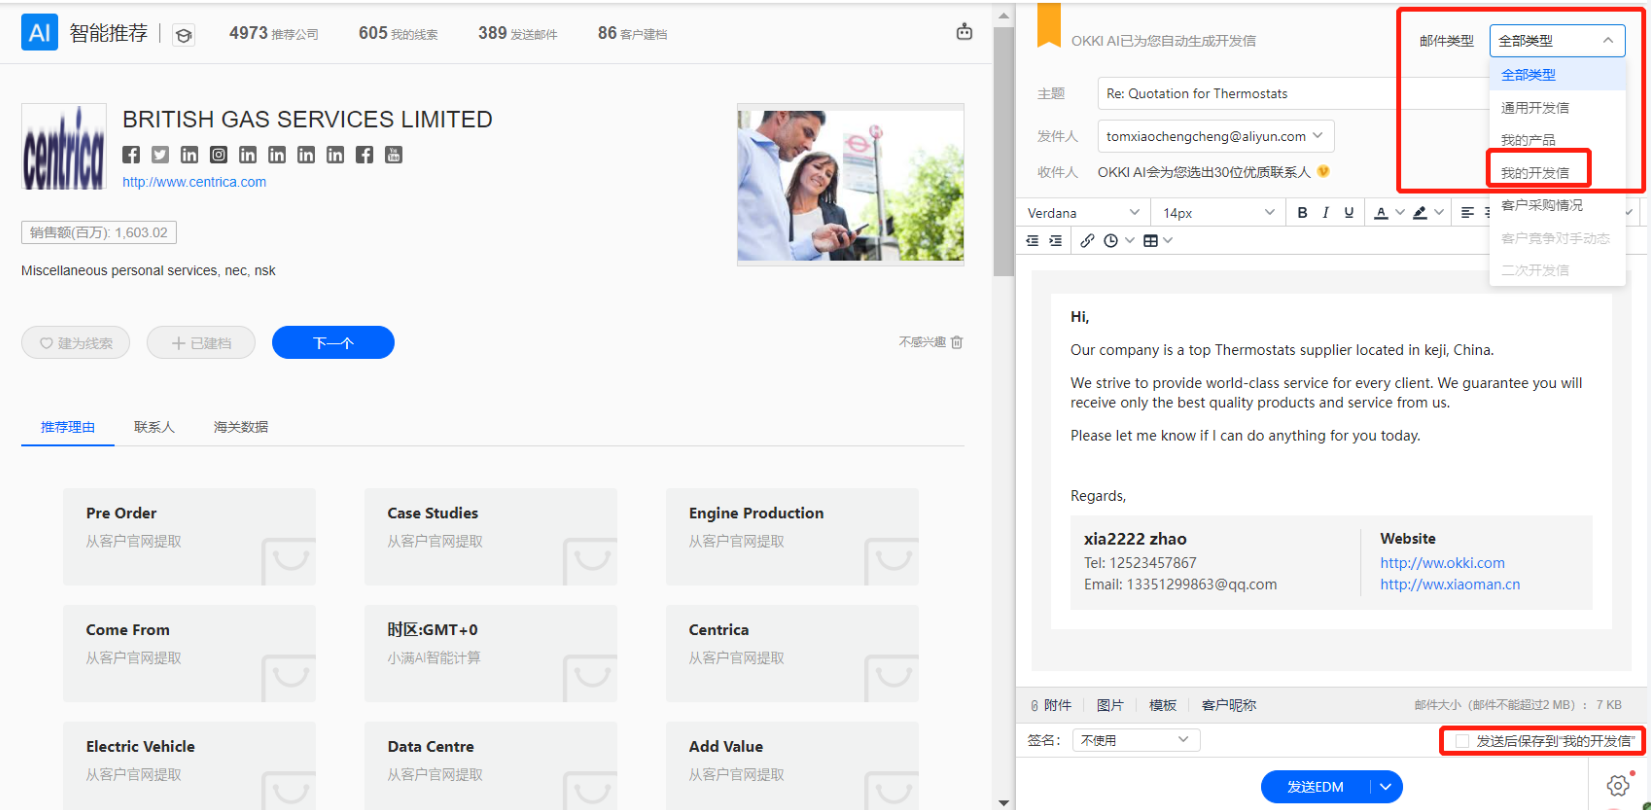Open the 邮件类型 dropdown
The image size is (1651, 810).
click(1557, 41)
